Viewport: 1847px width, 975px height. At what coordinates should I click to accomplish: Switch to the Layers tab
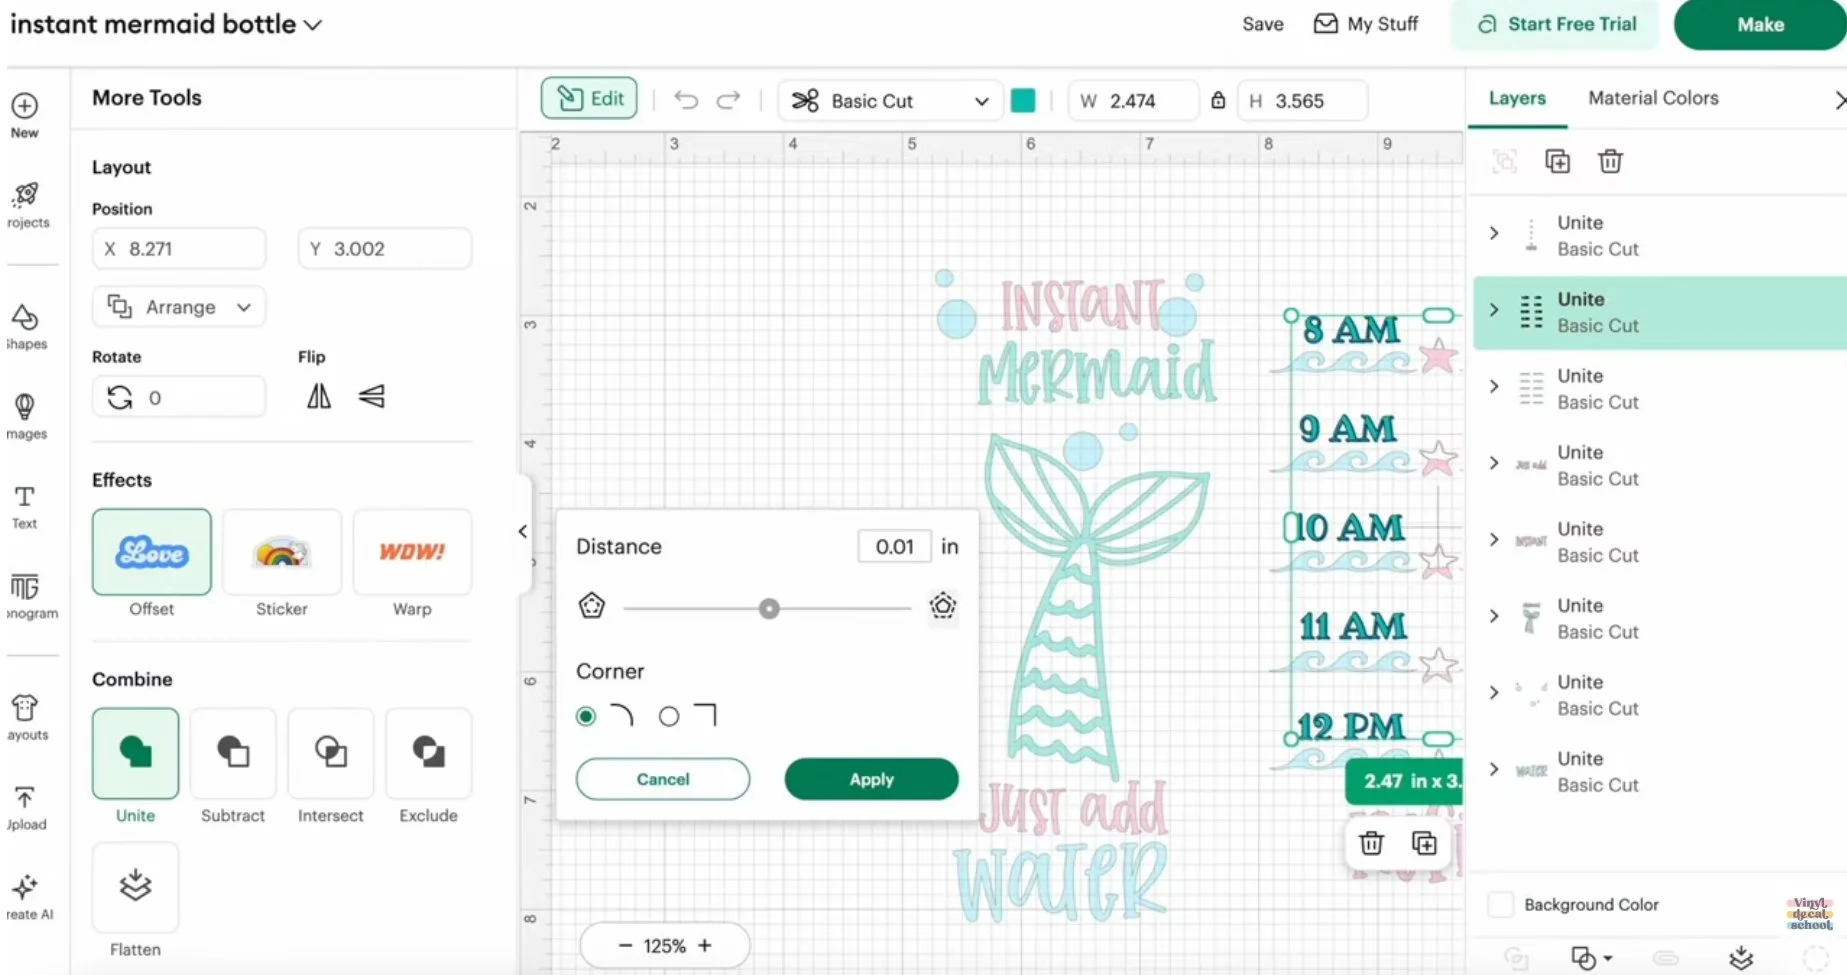(1517, 98)
